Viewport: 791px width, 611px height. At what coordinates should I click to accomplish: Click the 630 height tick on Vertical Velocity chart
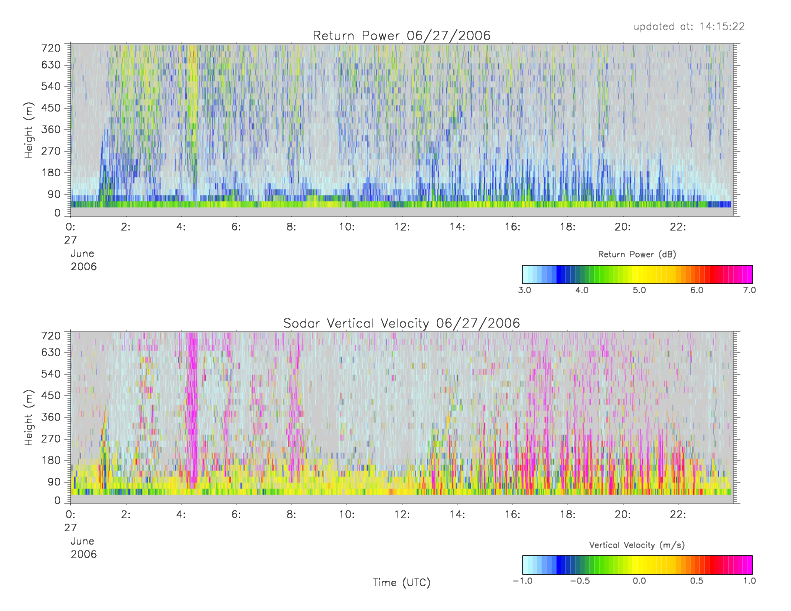point(51,352)
